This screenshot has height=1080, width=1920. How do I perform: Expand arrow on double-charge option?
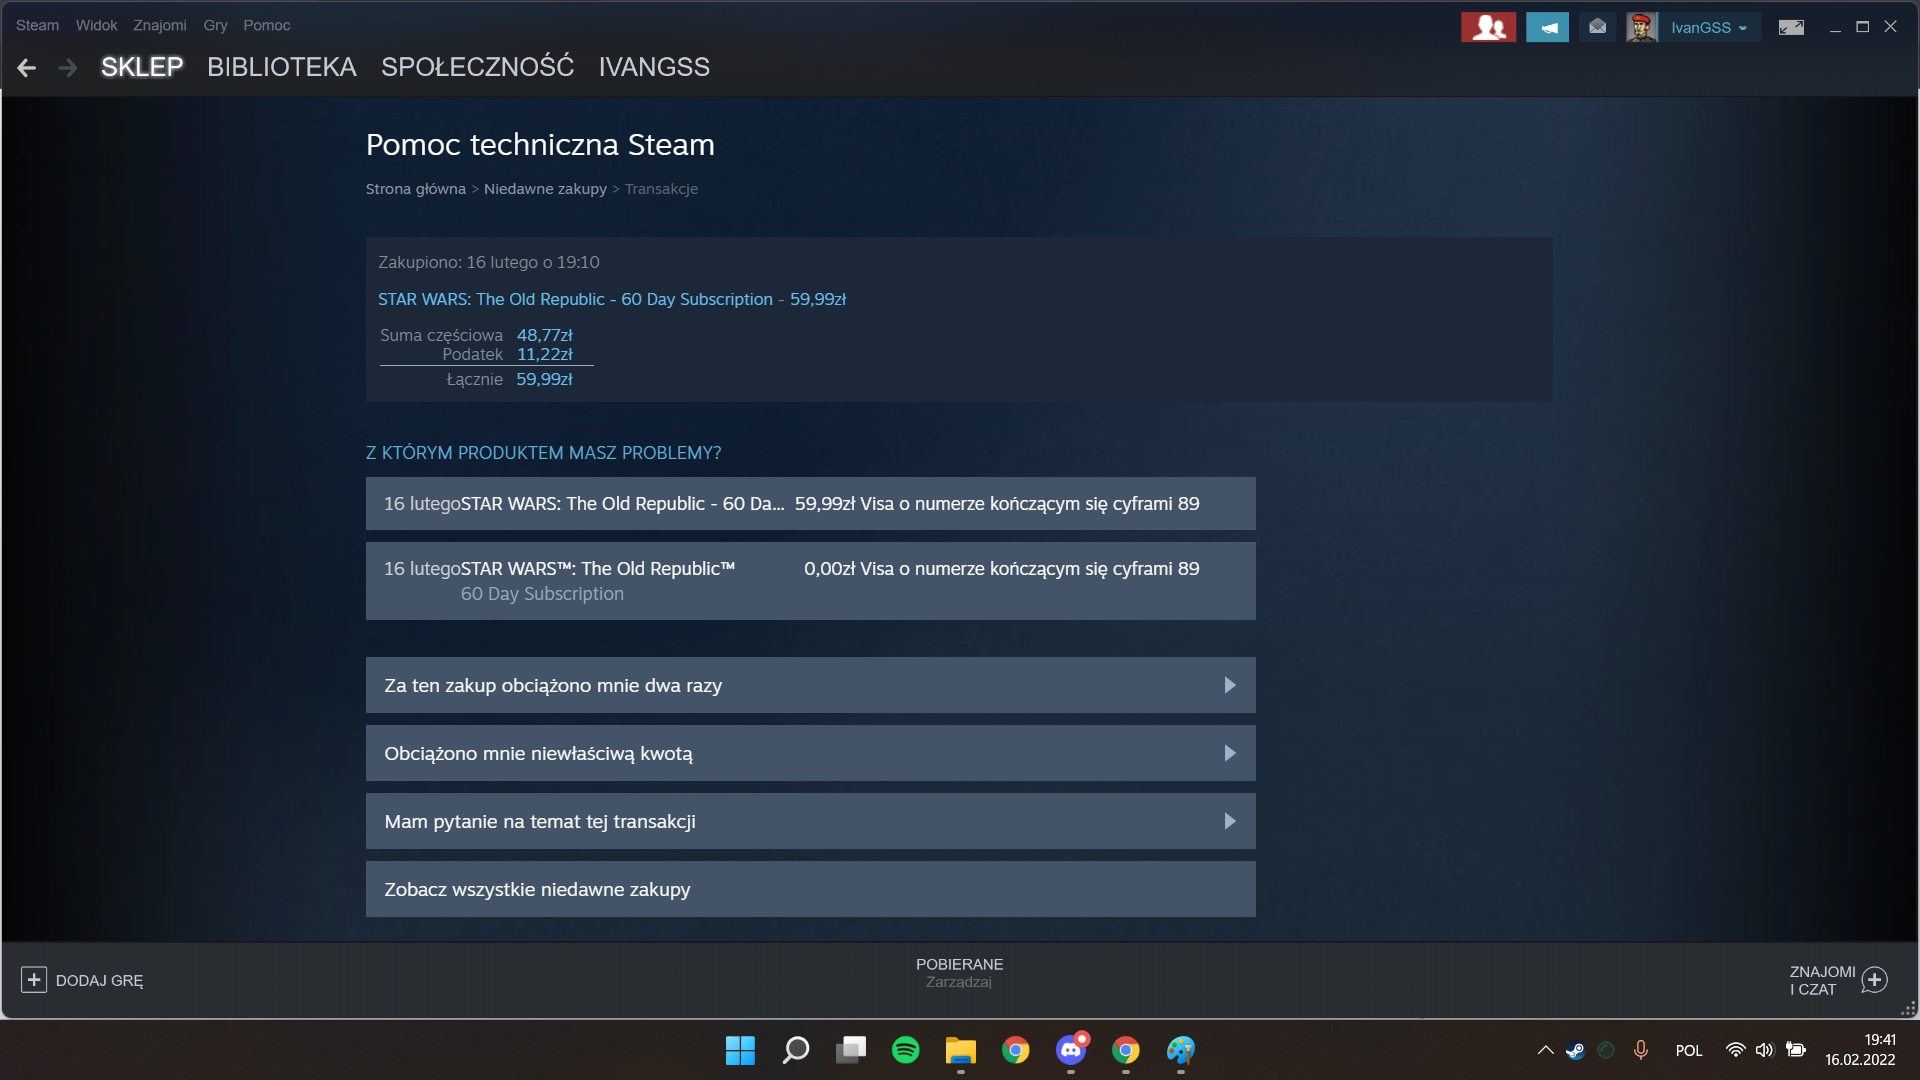(x=1230, y=685)
